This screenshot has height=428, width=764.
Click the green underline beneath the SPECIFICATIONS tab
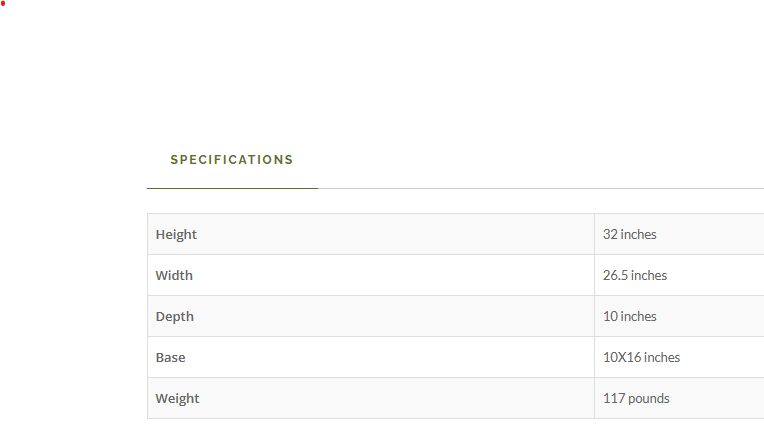[x=232, y=188]
